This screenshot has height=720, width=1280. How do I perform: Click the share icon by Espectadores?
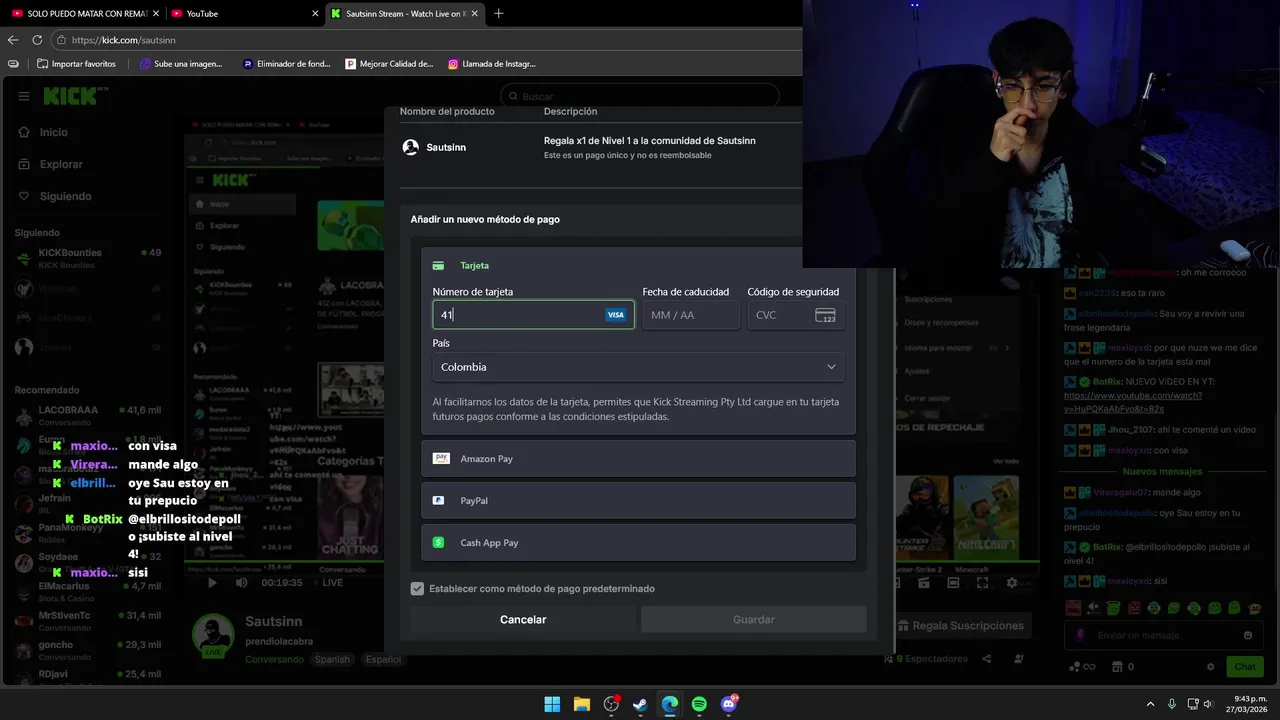[987, 659]
